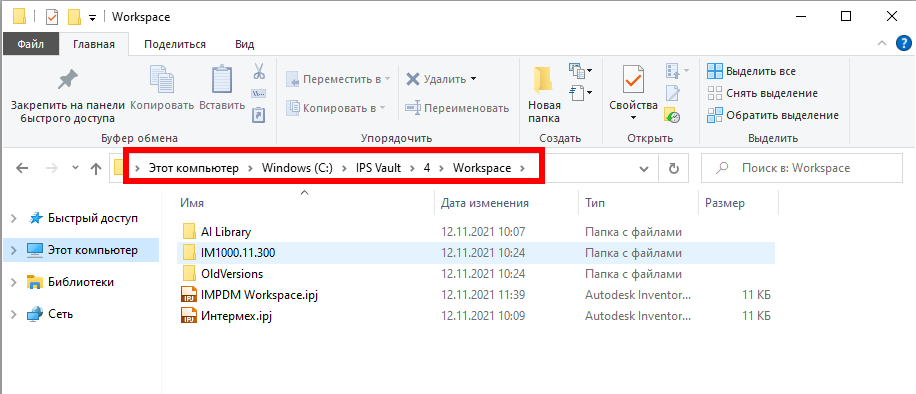Viewport: 916px width, 394px height.
Task: Click the Easy access icon in Создать group
Action: 577,92
